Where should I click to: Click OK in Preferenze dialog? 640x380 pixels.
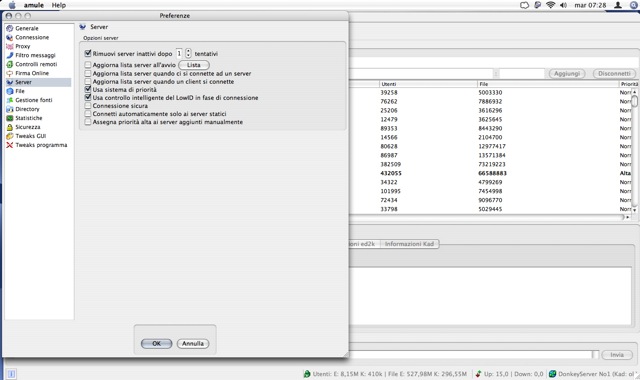[156, 344]
